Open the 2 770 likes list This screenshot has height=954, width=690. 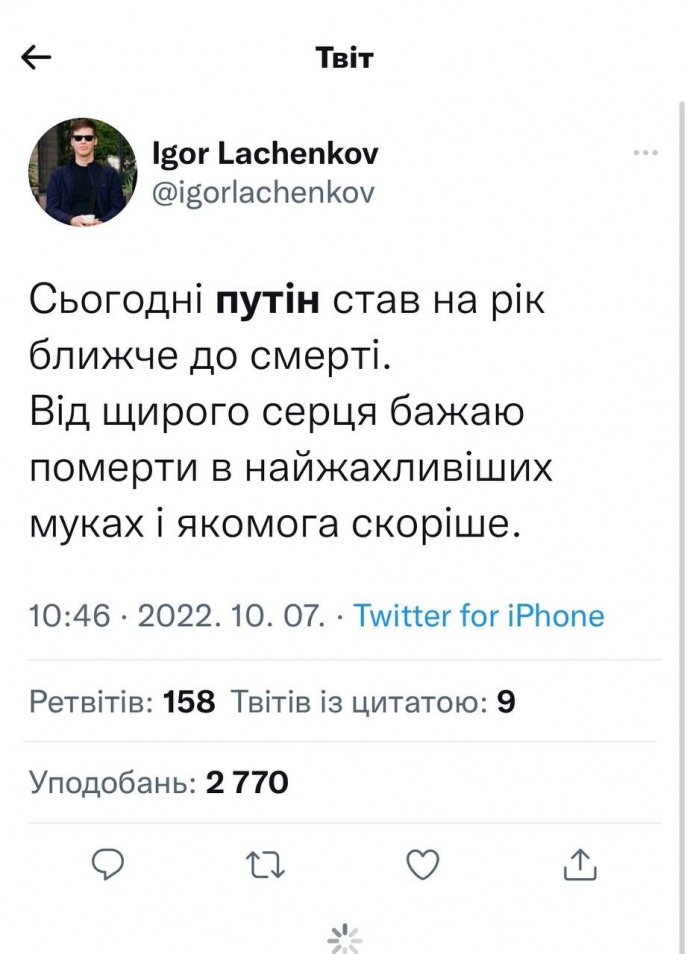point(159,782)
